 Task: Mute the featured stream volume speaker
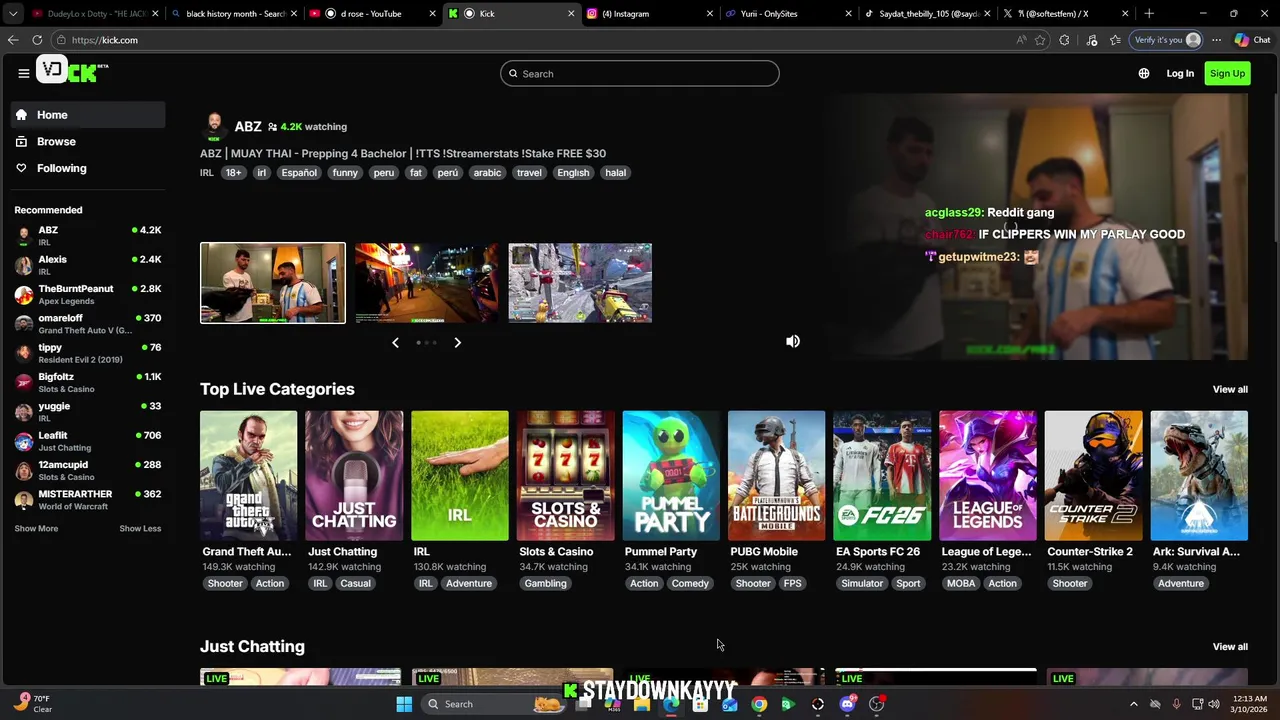coord(793,341)
